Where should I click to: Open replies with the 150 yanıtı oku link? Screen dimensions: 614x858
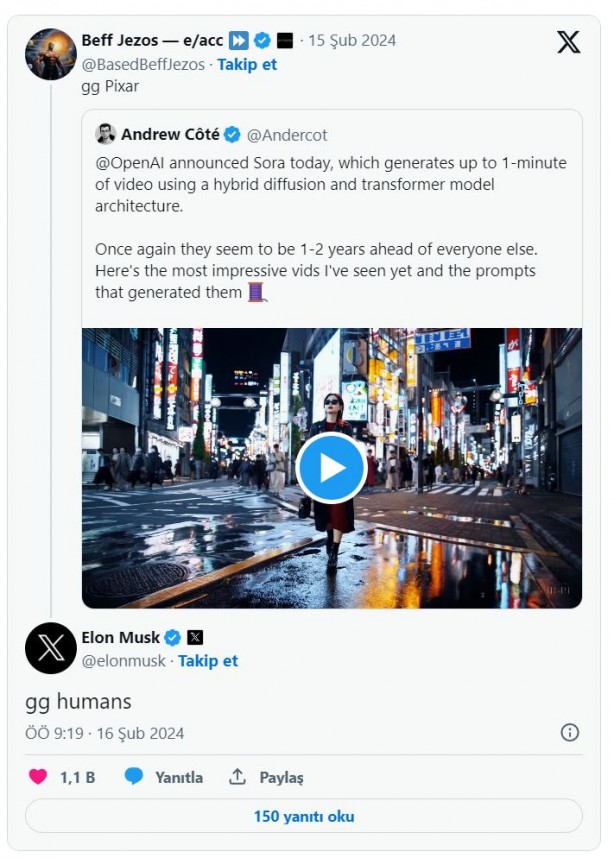coord(307,816)
